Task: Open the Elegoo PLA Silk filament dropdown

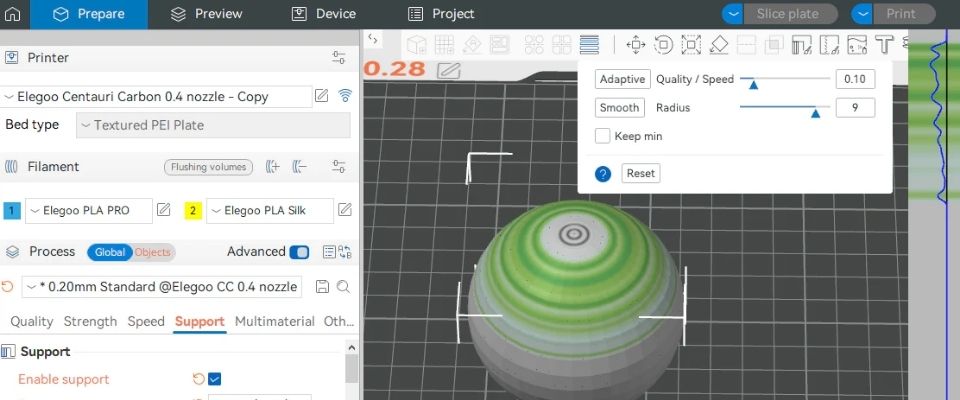Action: (x=269, y=210)
